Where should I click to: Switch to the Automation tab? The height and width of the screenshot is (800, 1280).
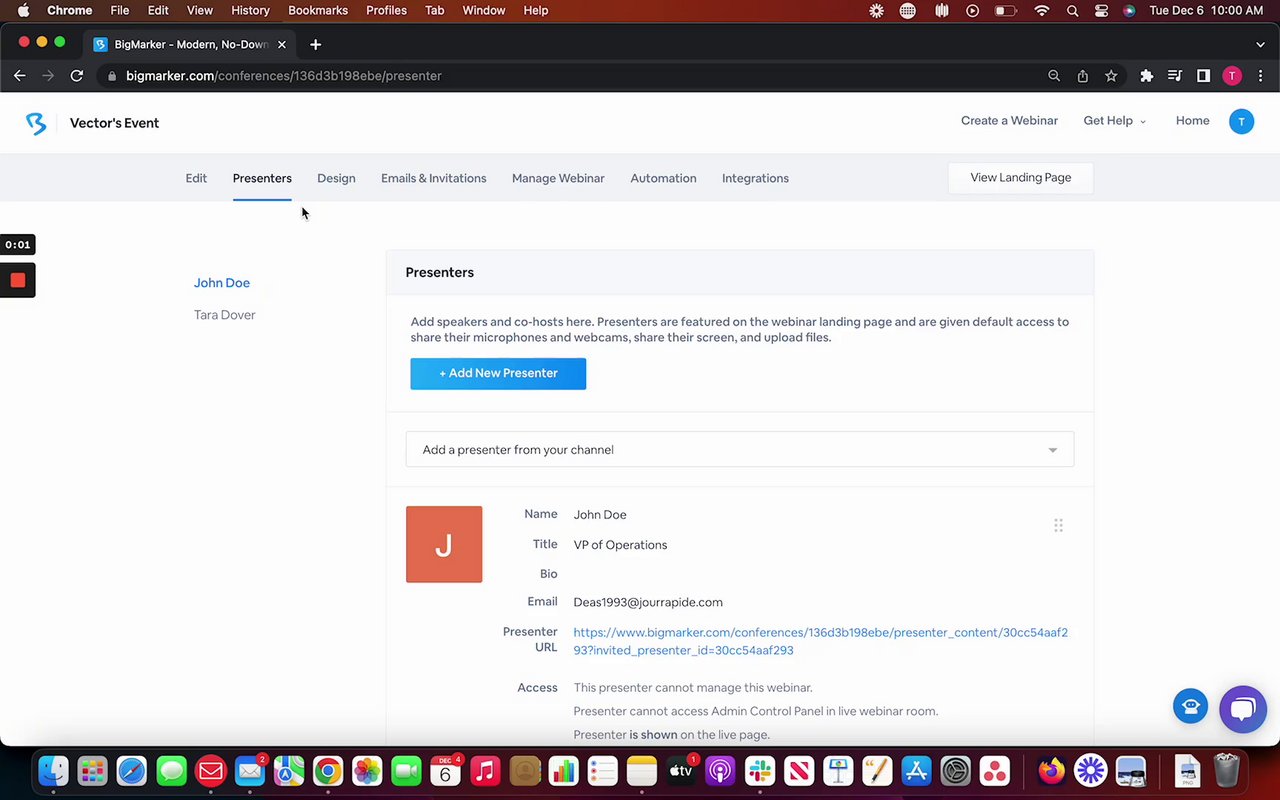tap(663, 178)
